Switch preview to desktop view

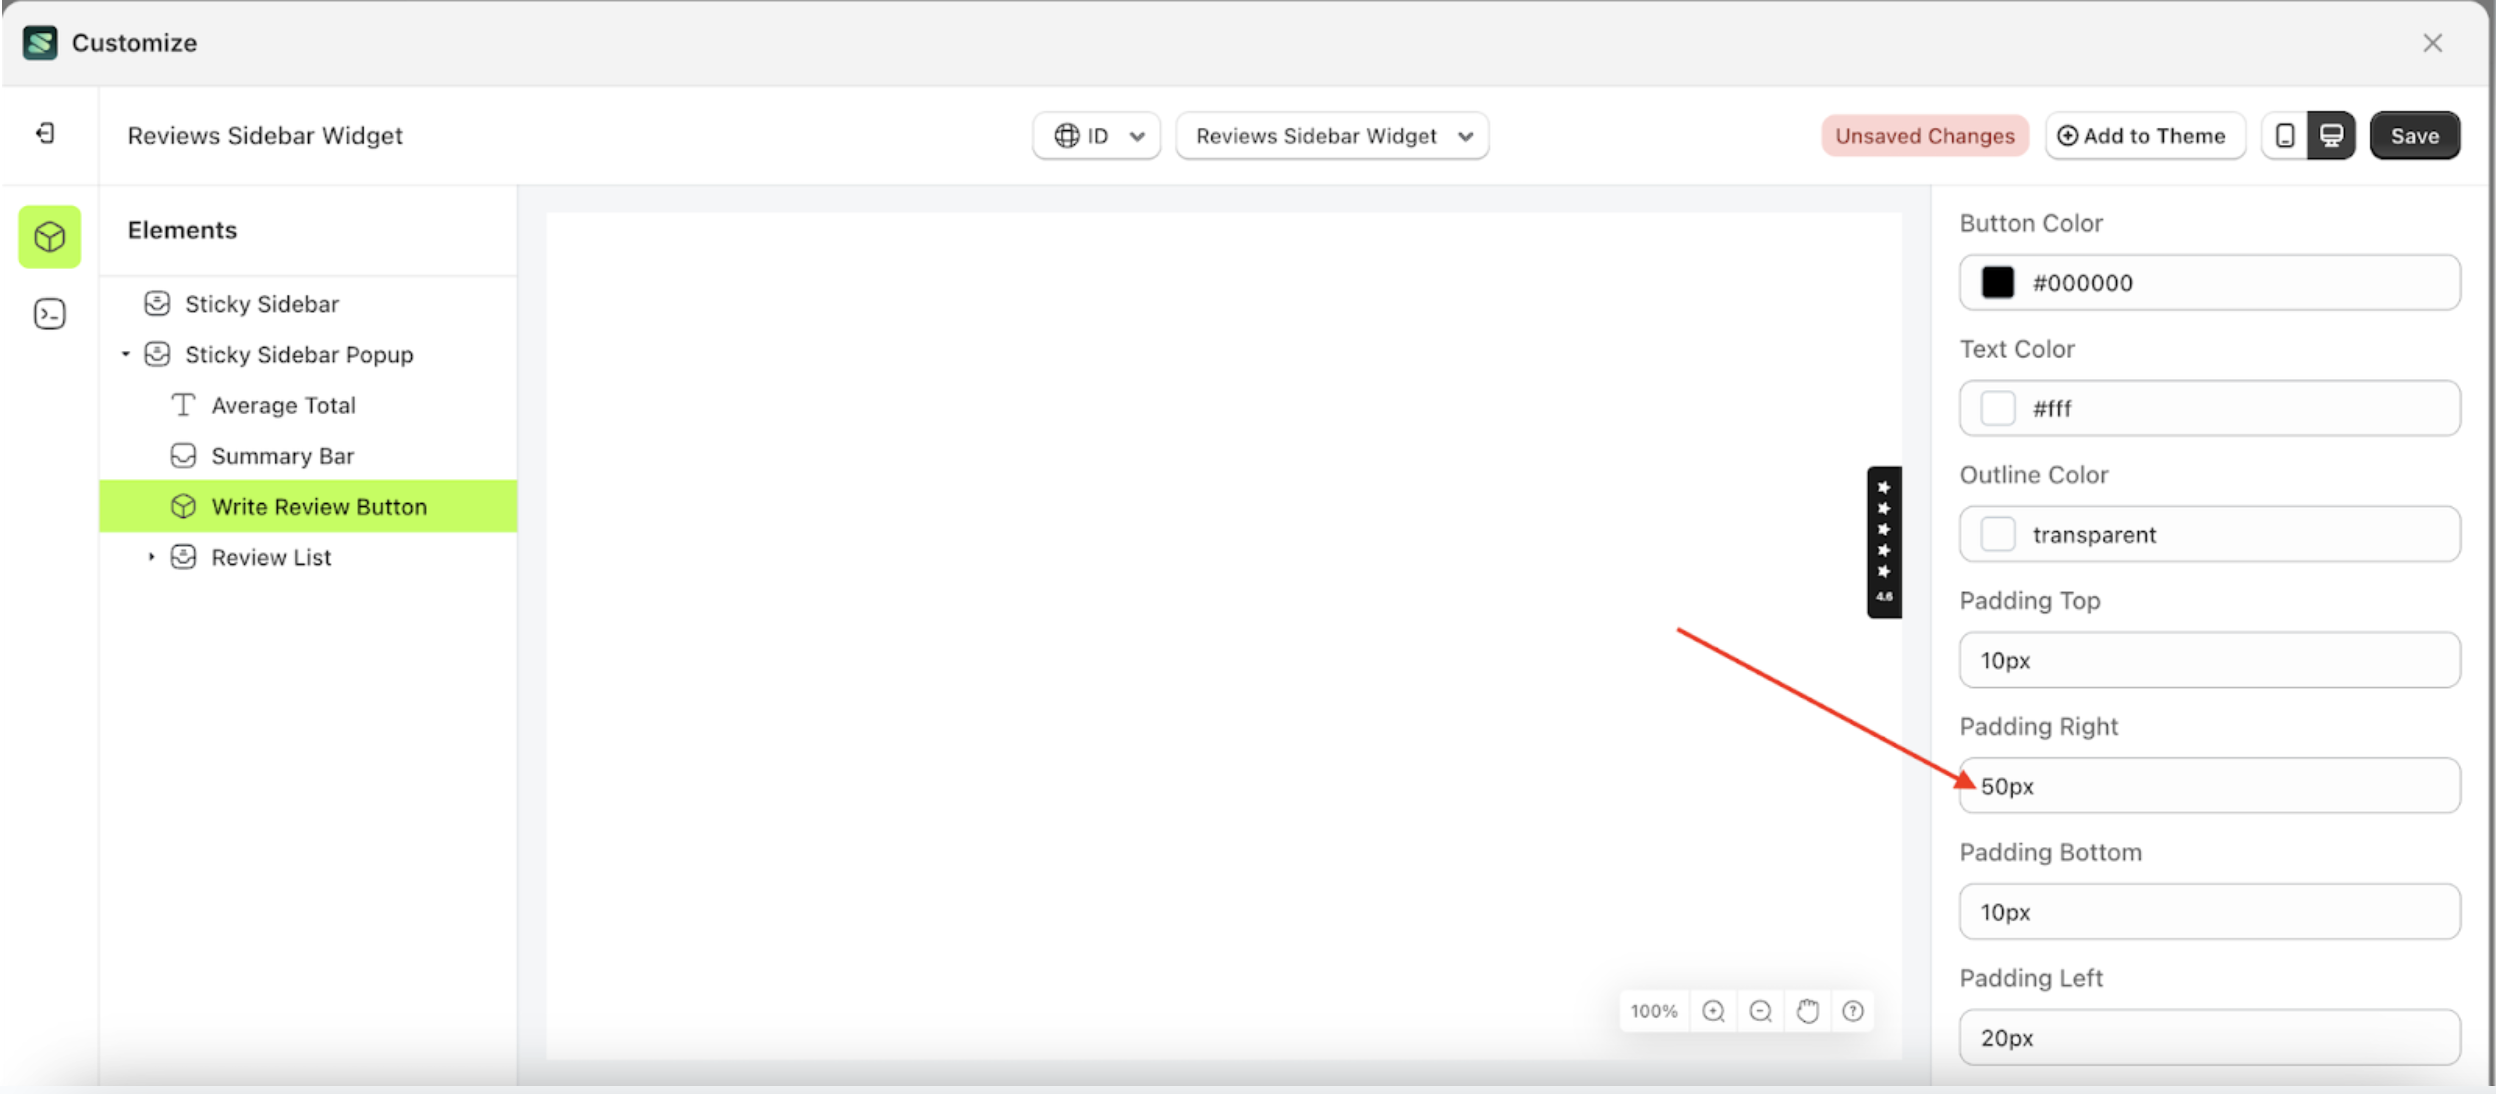pos(2330,135)
